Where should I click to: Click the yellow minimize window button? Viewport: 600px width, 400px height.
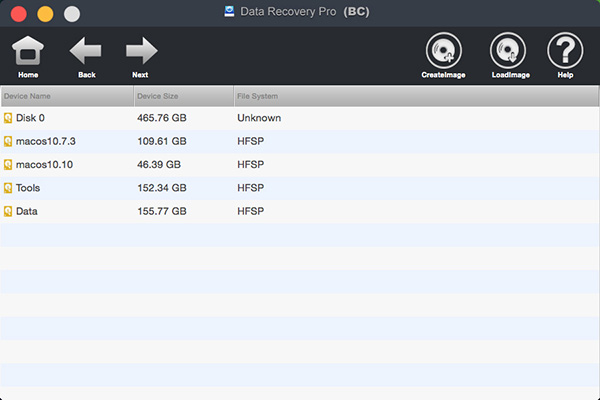pyautogui.click(x=45, y=14)
